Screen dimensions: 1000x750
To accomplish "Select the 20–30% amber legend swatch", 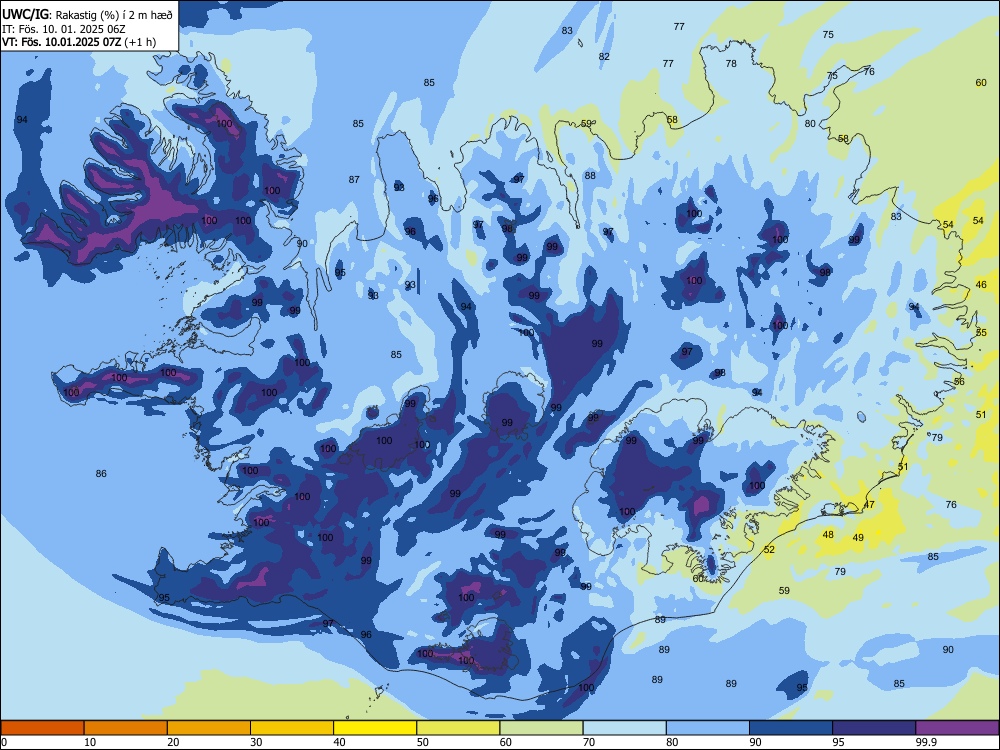I will pyautogui.click(x=209, y=728).
